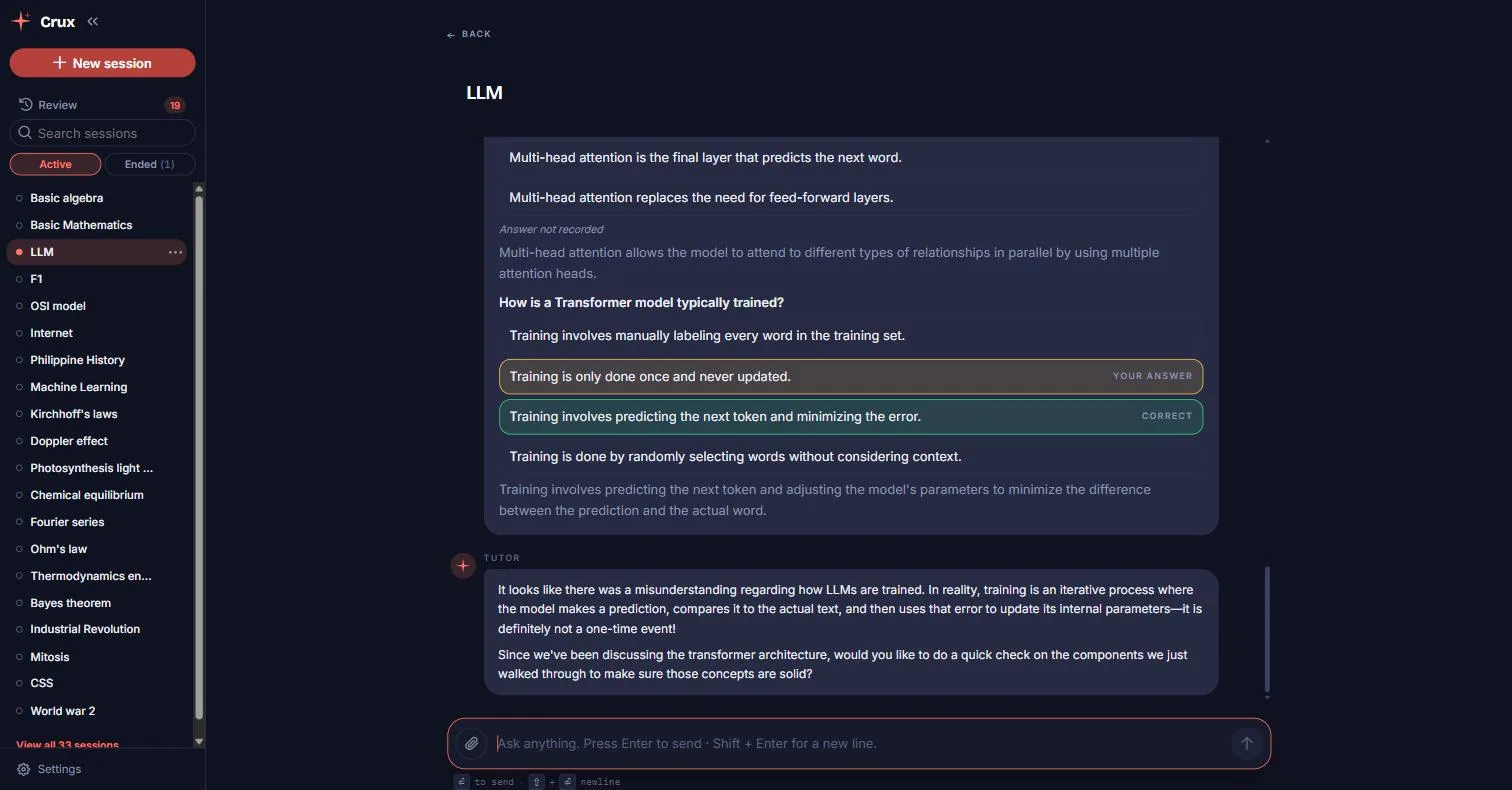Click sidebar list scroll down arrow
The image size is (1512, 790).
199,741
